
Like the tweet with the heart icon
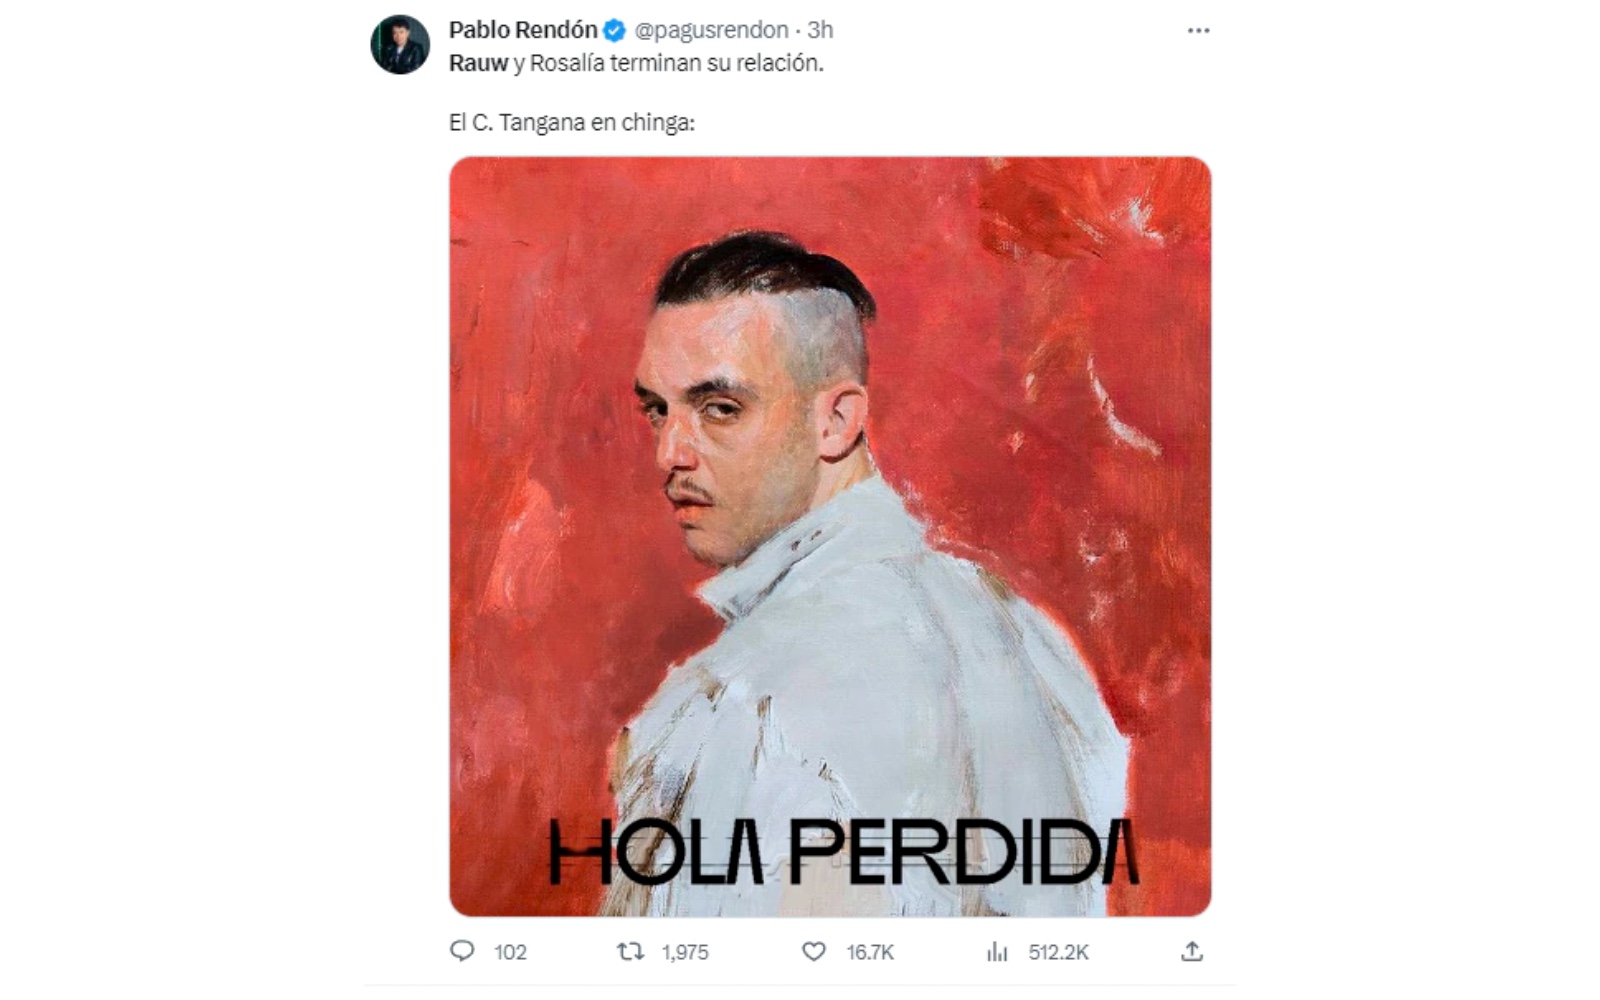[814, 951]
